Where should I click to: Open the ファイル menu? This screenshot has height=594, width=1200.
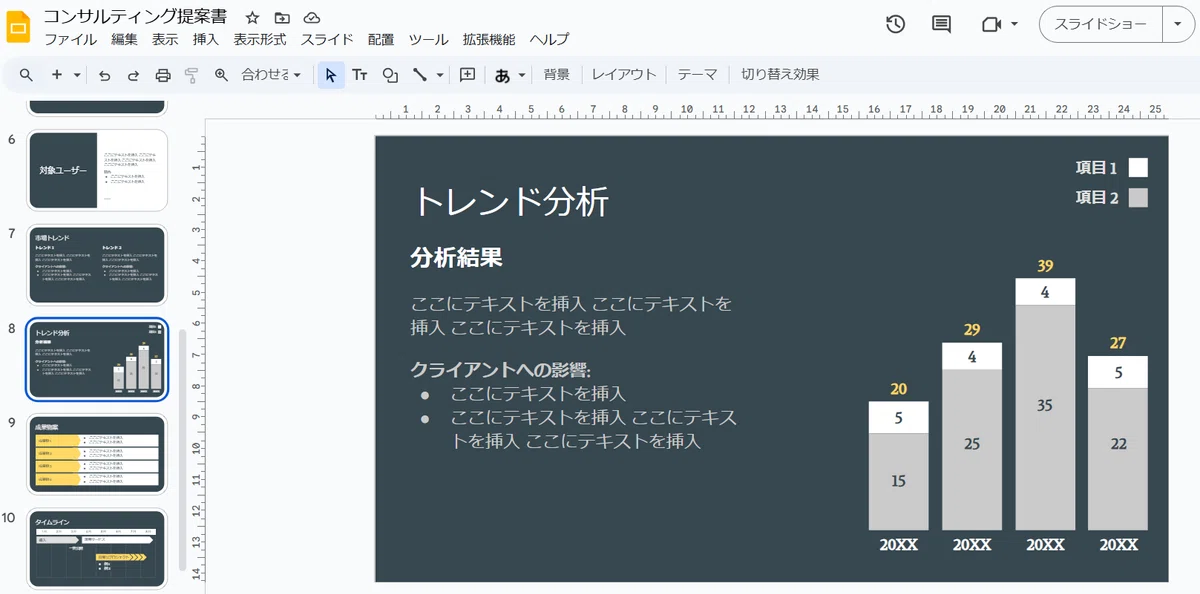[x=71, y=40]
